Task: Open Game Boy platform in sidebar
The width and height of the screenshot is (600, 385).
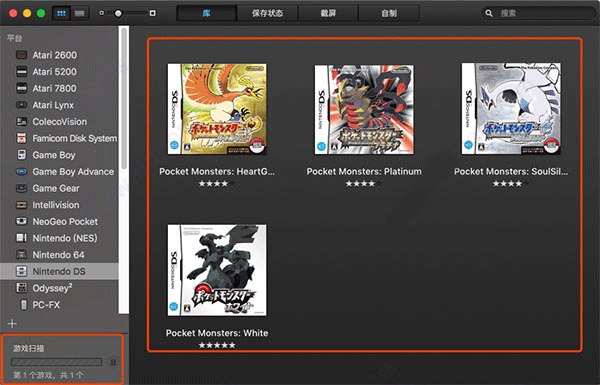Action: (x=54, y=155)
